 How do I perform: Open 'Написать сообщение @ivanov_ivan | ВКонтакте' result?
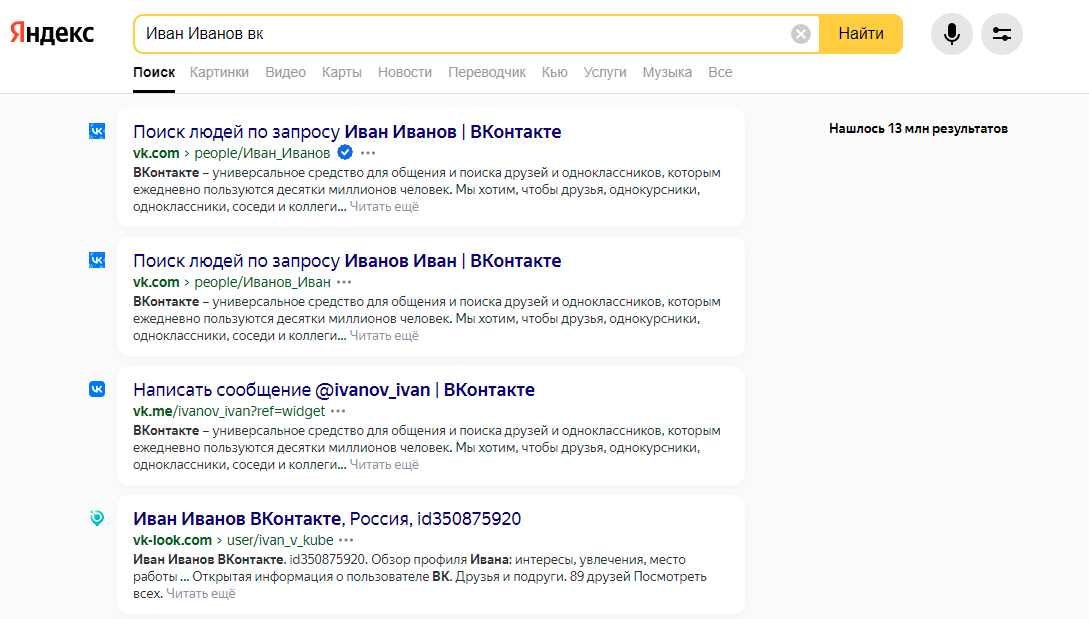tap(334, 390)
